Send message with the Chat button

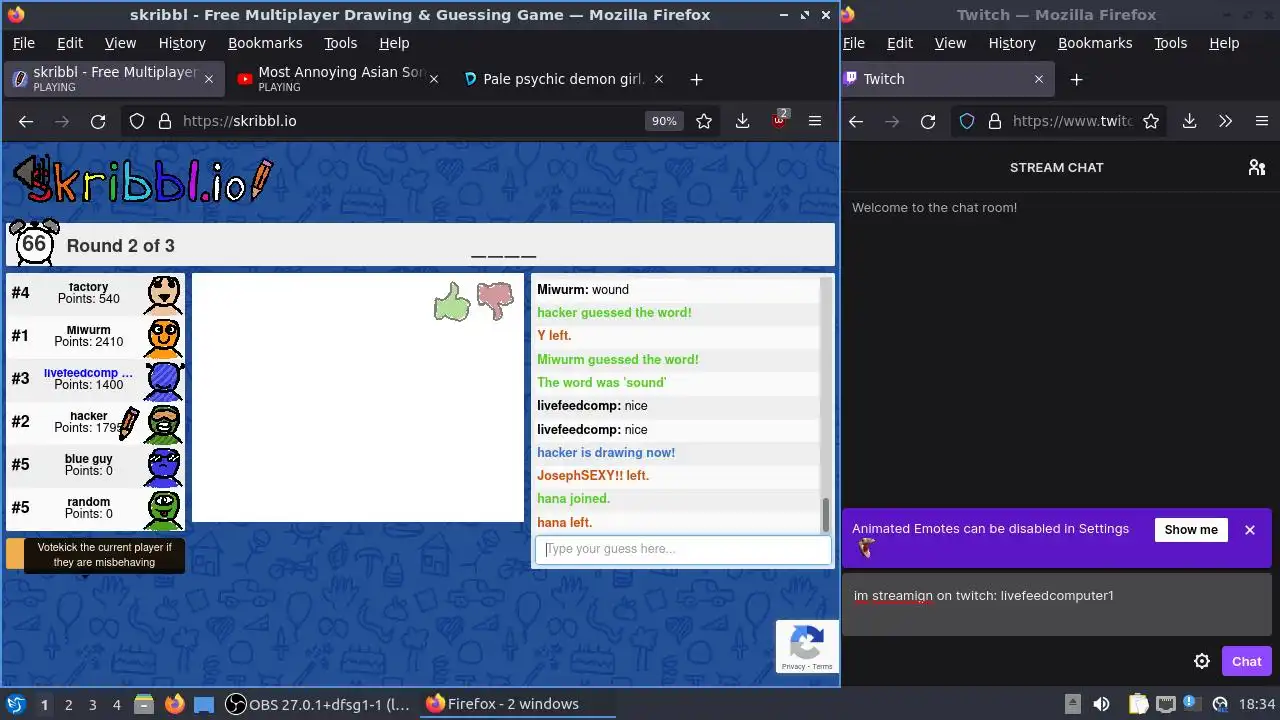coord(1246,661)
